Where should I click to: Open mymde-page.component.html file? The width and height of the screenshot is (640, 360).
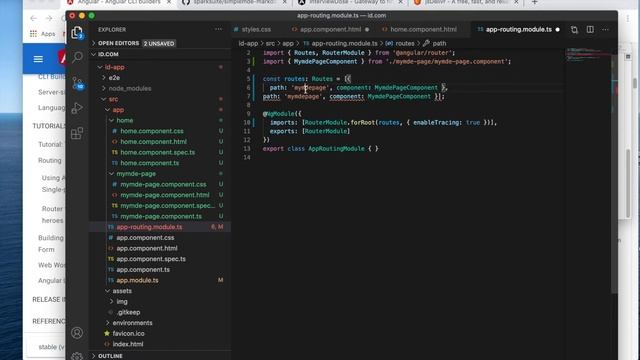coord(164,195)
